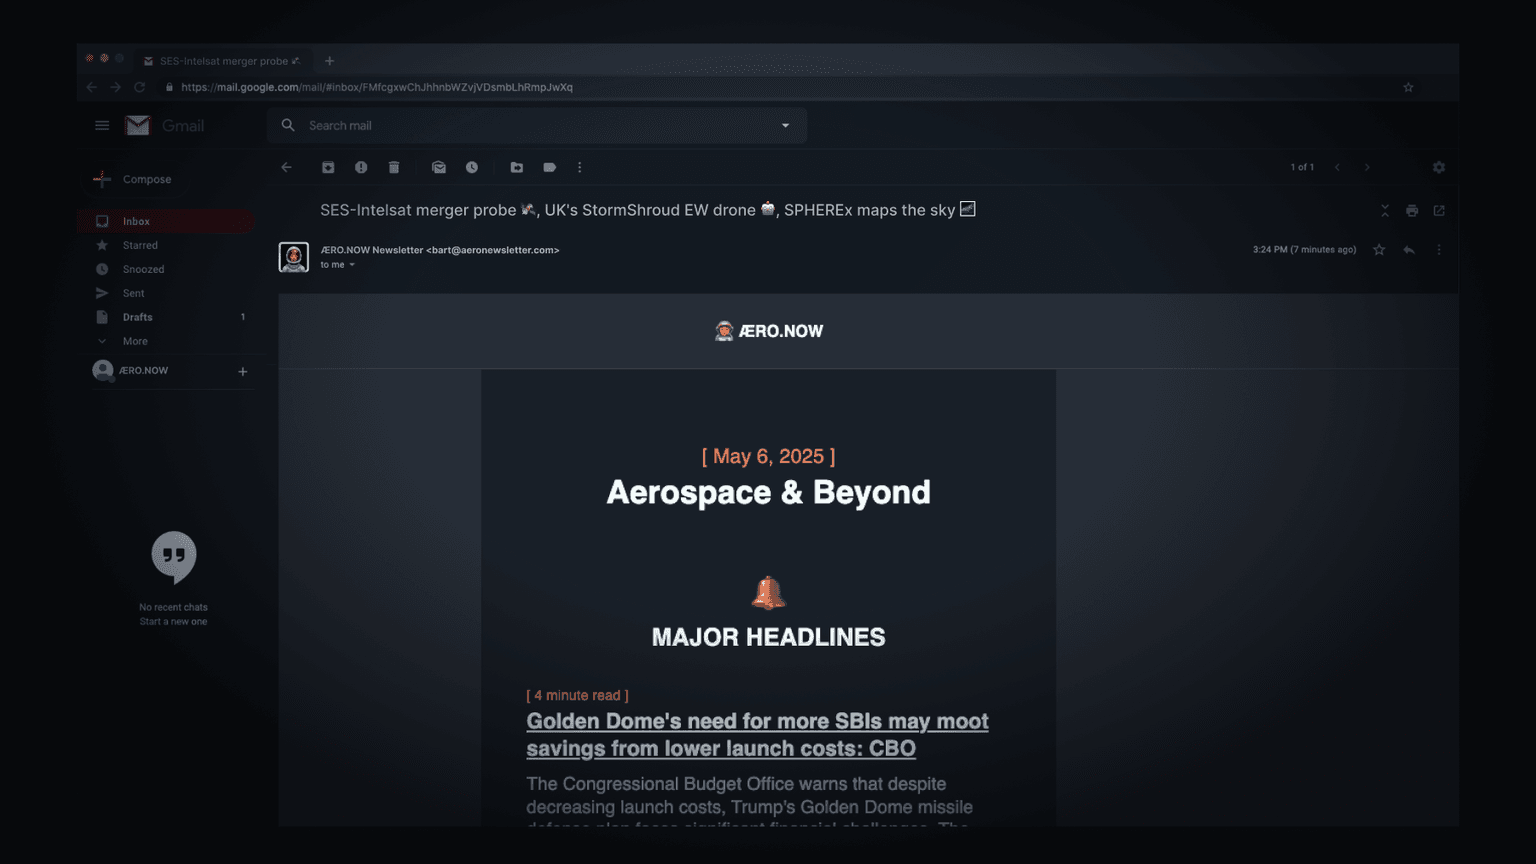The image size is (1536, 864).
Task: Report this email as spam
Action: pyautogui.click(x=361, y=167)
